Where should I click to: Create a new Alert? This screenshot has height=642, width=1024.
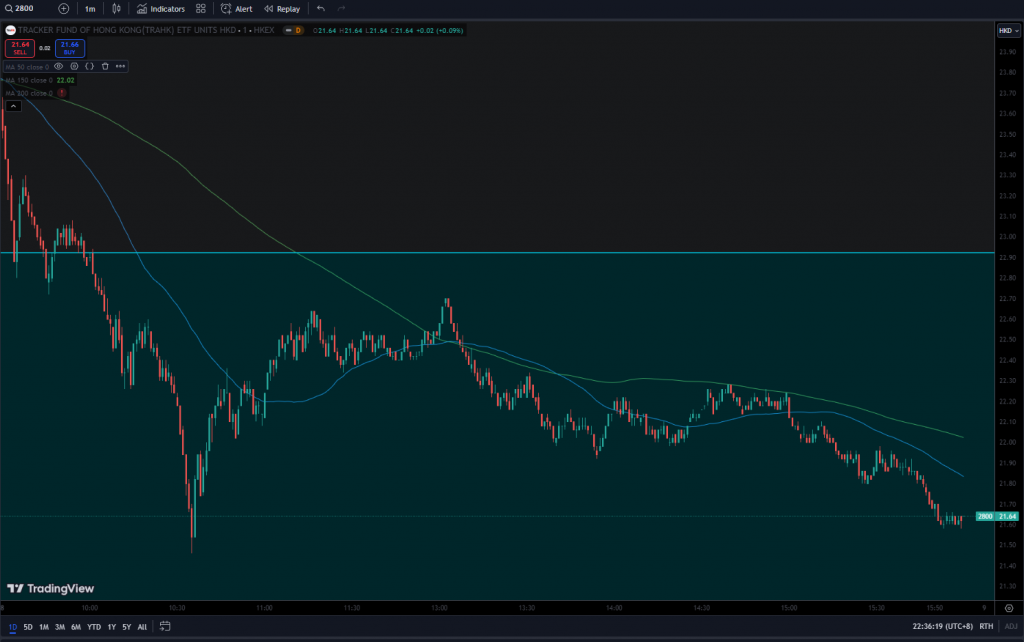click(238, 8)
